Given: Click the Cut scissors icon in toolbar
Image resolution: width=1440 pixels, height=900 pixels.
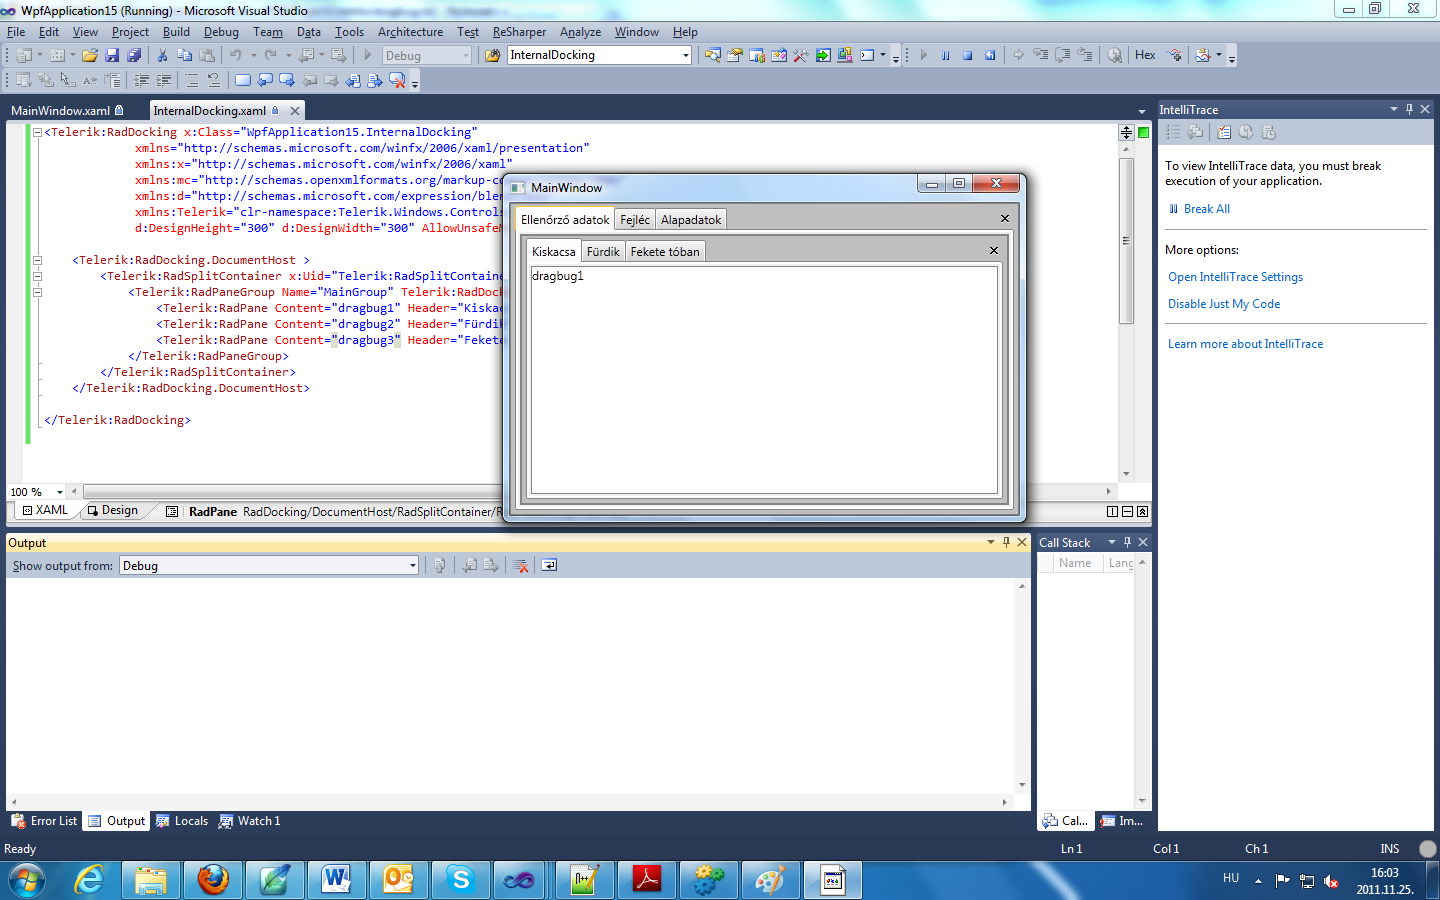Looking at the screenshot, I should click(x=162, y=56).
